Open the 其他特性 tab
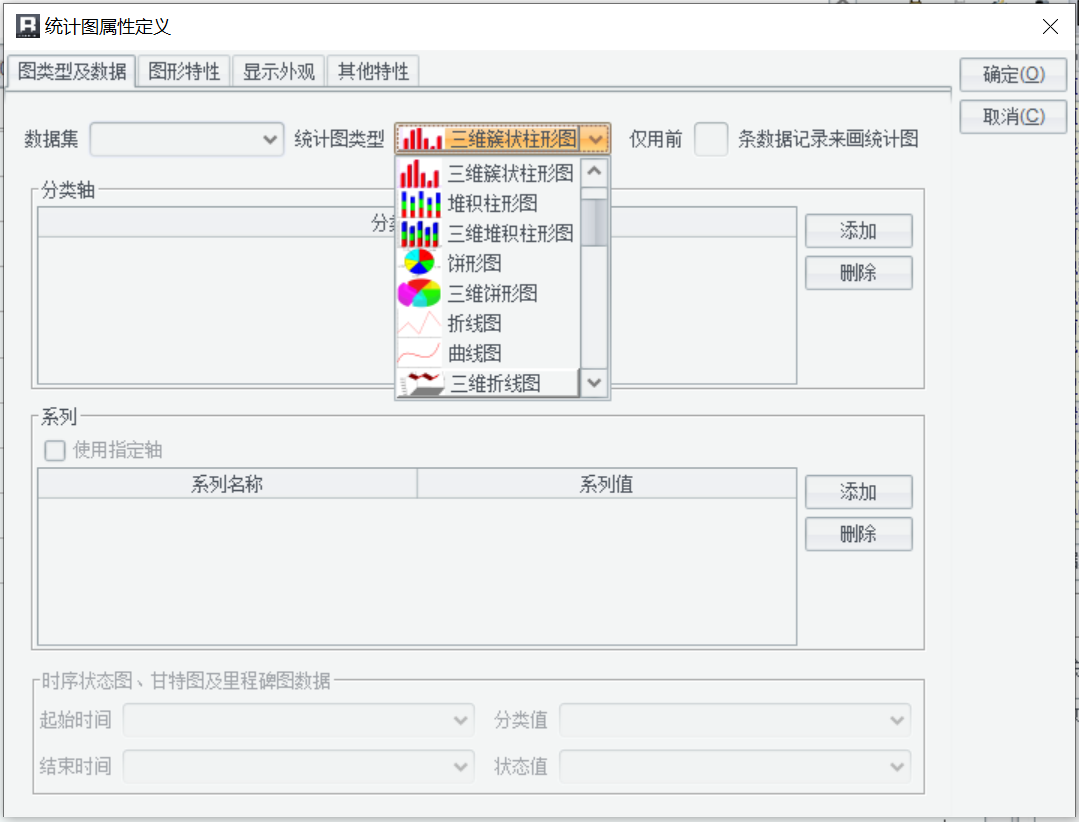1079x822 pixels. tap(373, 71)
